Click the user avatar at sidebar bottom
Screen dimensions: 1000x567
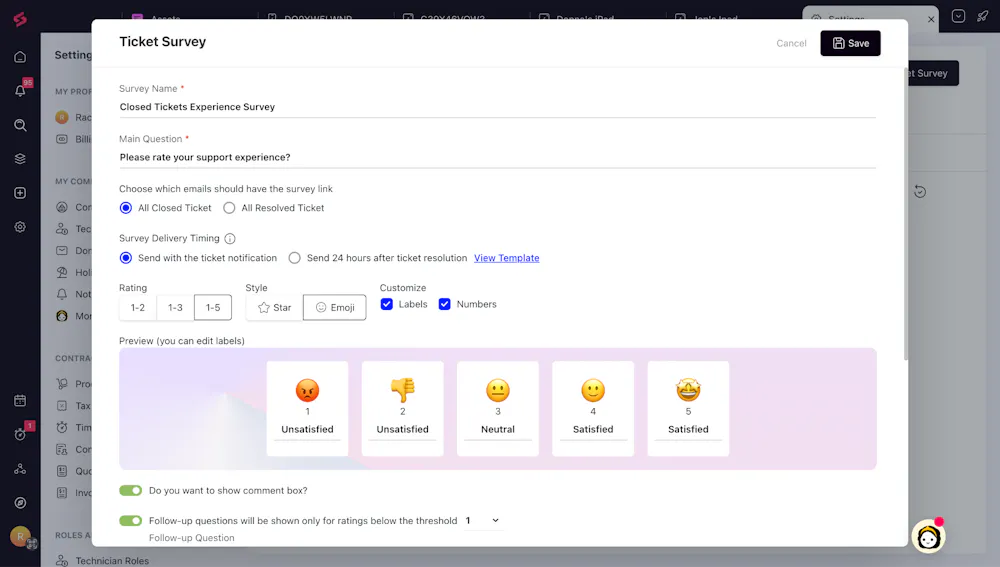[20, 536]
